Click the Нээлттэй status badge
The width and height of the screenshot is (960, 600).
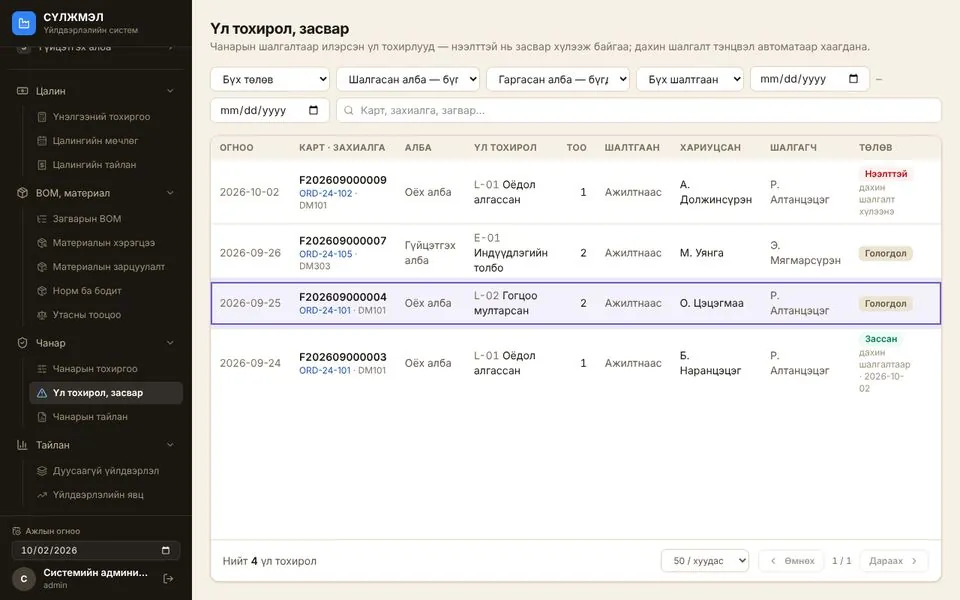pos(886,174)
